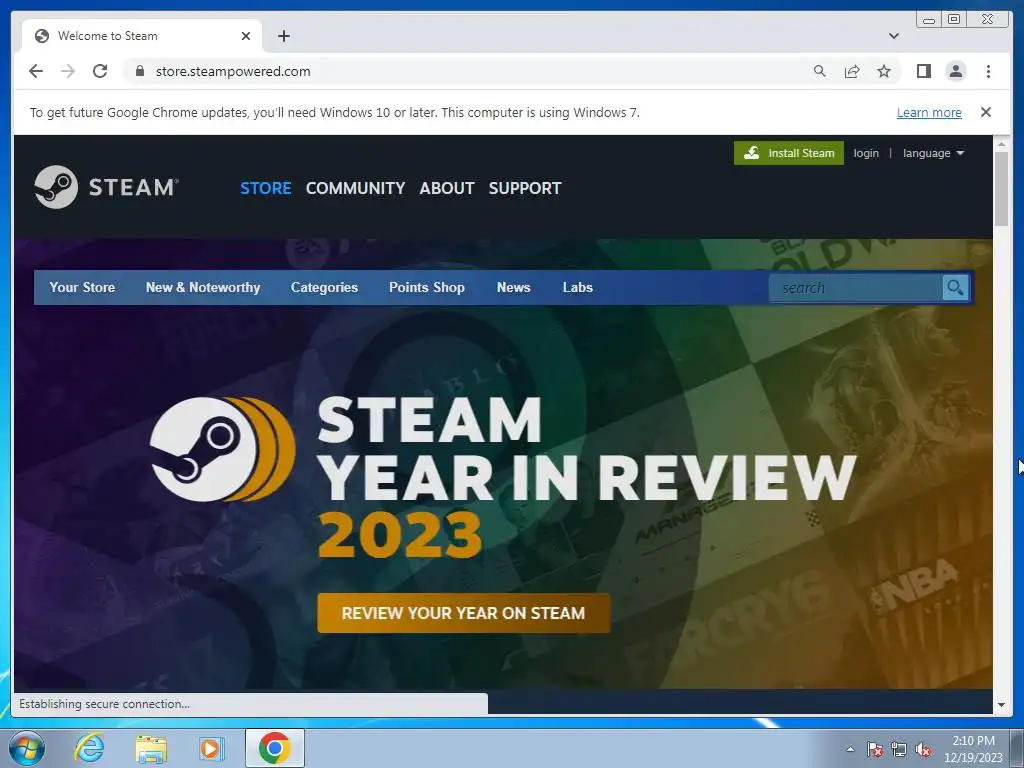Viewport: 1024px width, 768px height.
Task: Dismiss the Chrome update notification bar
Action: (x=986, y=112)
